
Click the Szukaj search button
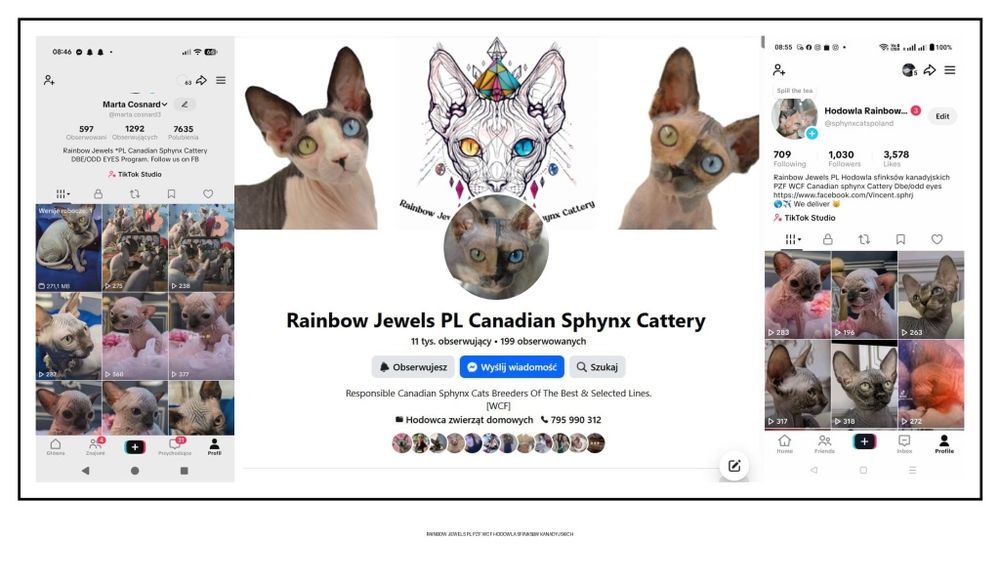pos(597,367)
